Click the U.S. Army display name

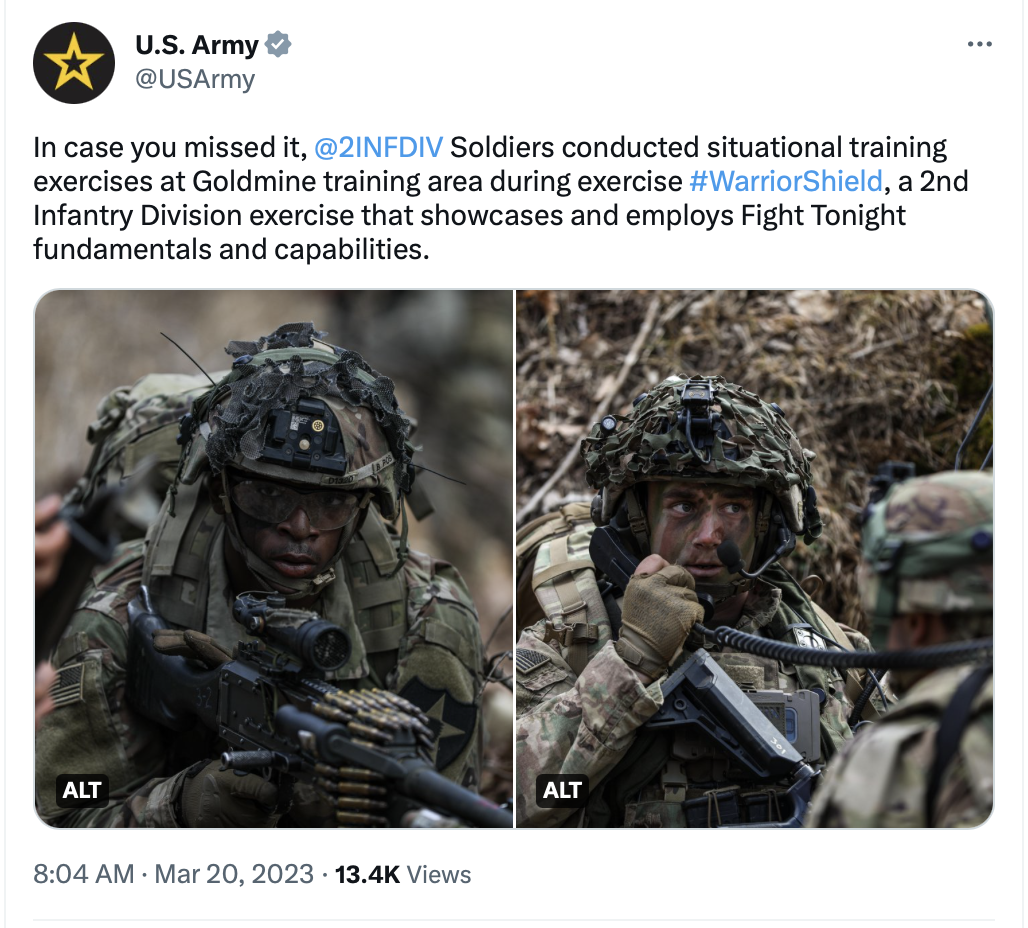coord(197,45)
